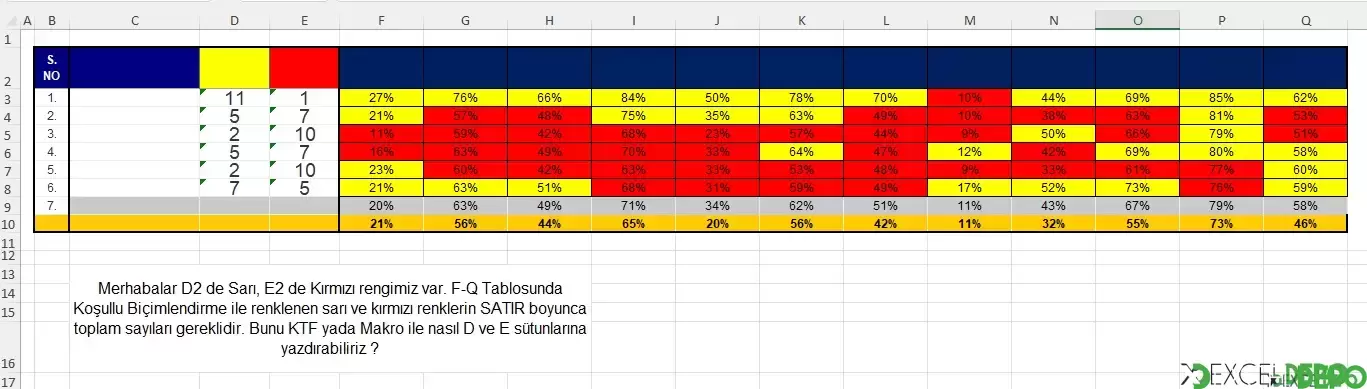Select row 10 header
This screenshot has width=1367, height=389.
click(x=9, y=224)
